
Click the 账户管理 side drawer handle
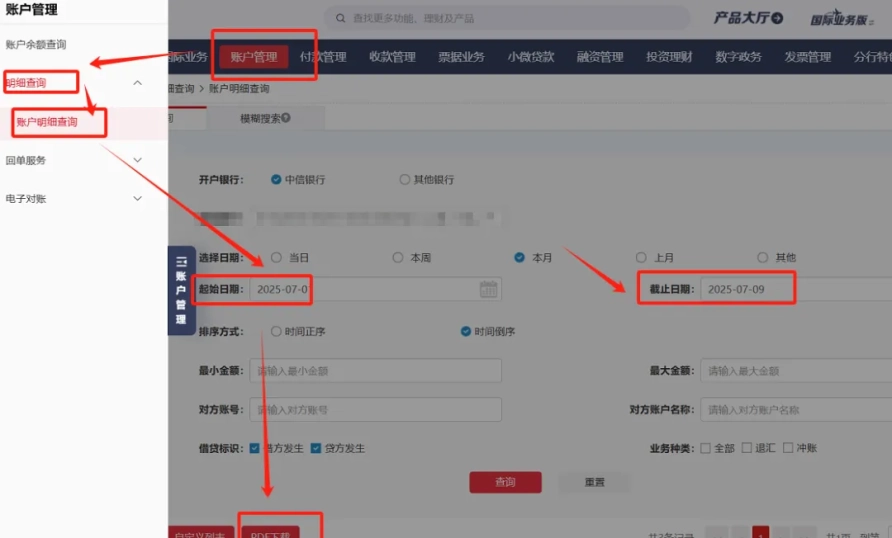[181, 290]
